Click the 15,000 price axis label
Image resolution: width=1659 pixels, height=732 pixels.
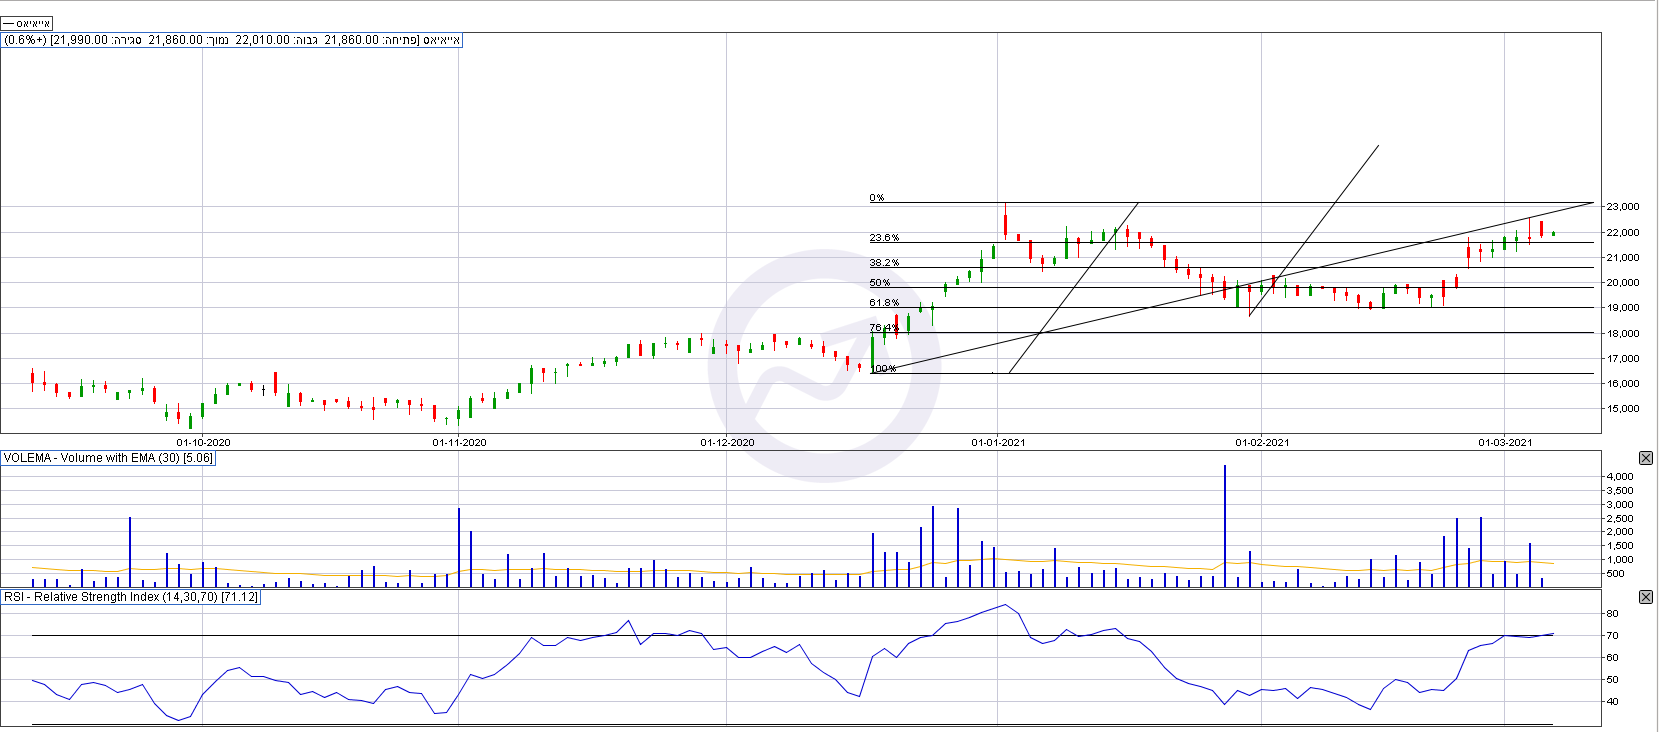pos(1623,408)
